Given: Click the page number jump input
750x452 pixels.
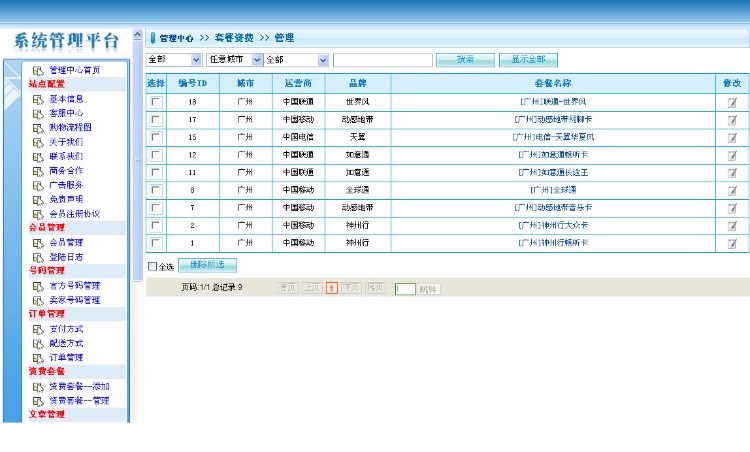Looking at the screenshot, I should coord(405,289).
